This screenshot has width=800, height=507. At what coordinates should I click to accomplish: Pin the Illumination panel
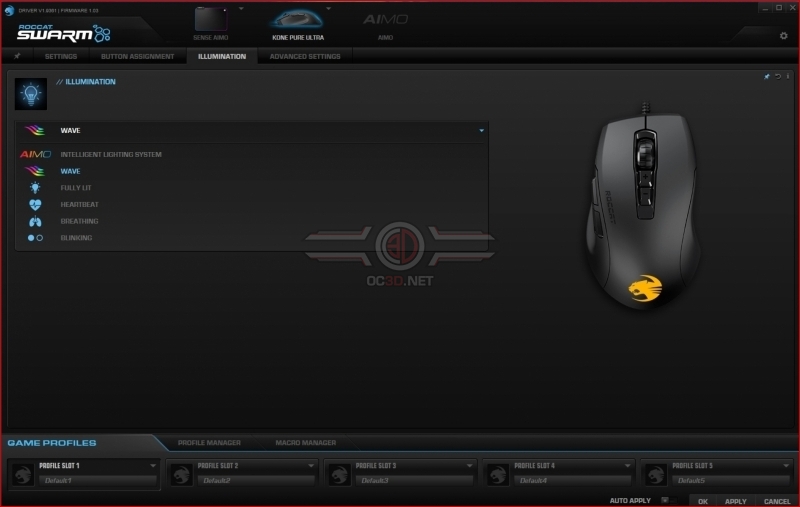coord(766,77)
